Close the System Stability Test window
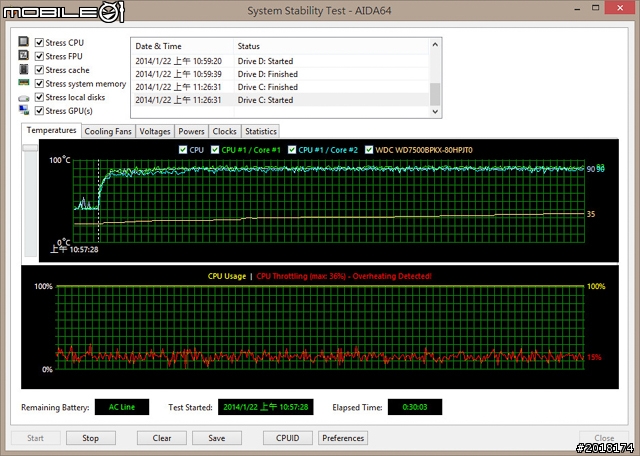Image resolution: width=640 pixels, height=456 pixels. tap(620, 8)
